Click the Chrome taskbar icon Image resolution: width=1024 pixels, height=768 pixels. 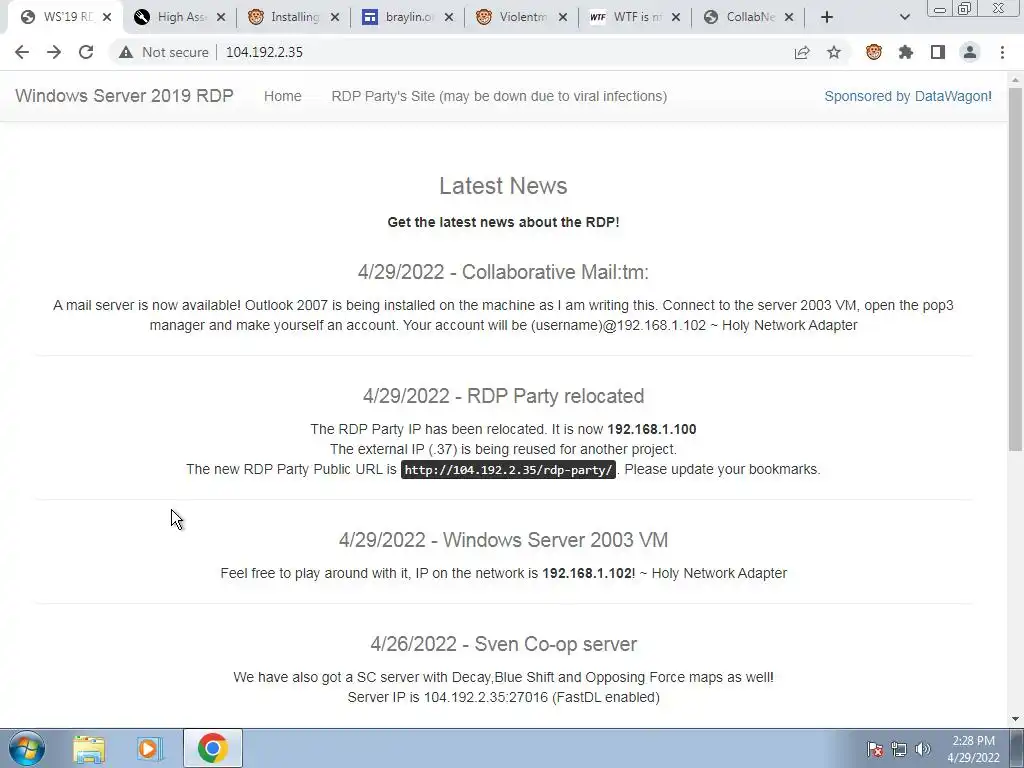coord(213,748)
